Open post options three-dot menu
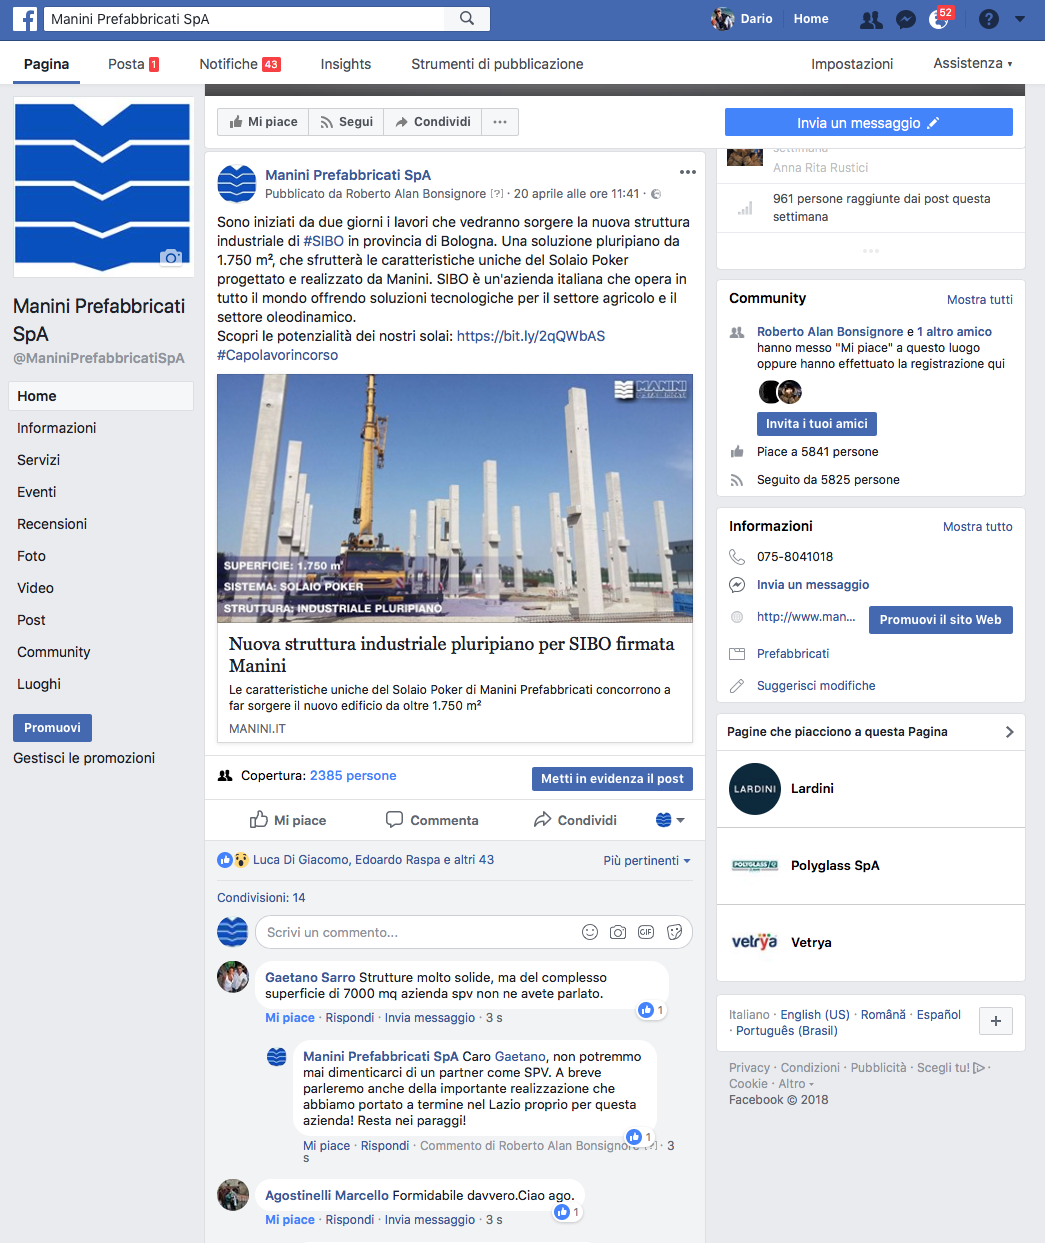The height and width of the screenshot is (1243, 1045). click(688, 172)
